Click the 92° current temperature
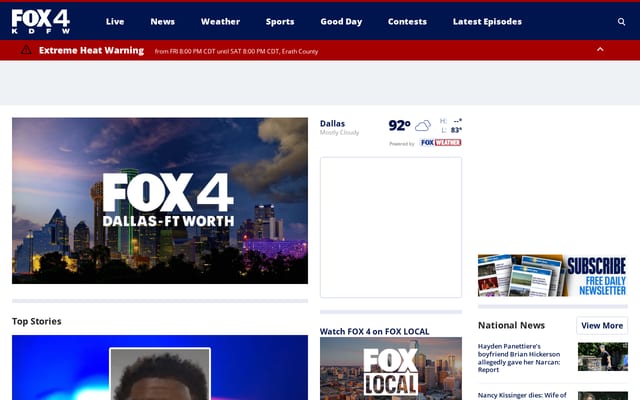The height and width of the screenshot is (400, 640). coord(399,125)
